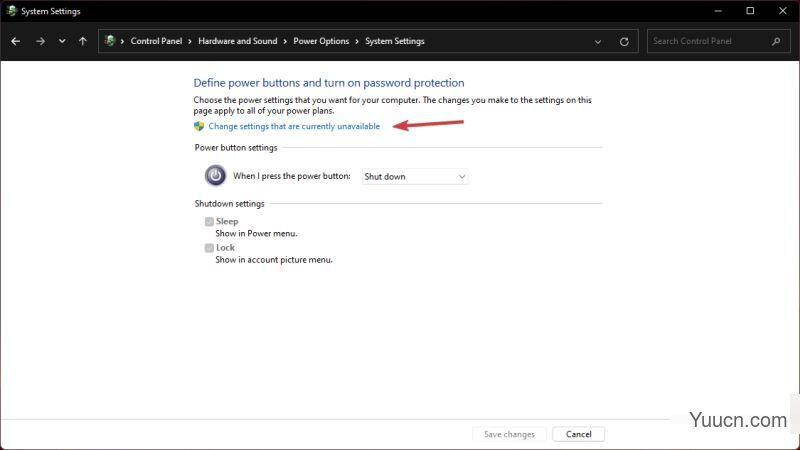Click the search magnifier icon
This screenshot has width=800, height=450.
click(x=776, y=41)
